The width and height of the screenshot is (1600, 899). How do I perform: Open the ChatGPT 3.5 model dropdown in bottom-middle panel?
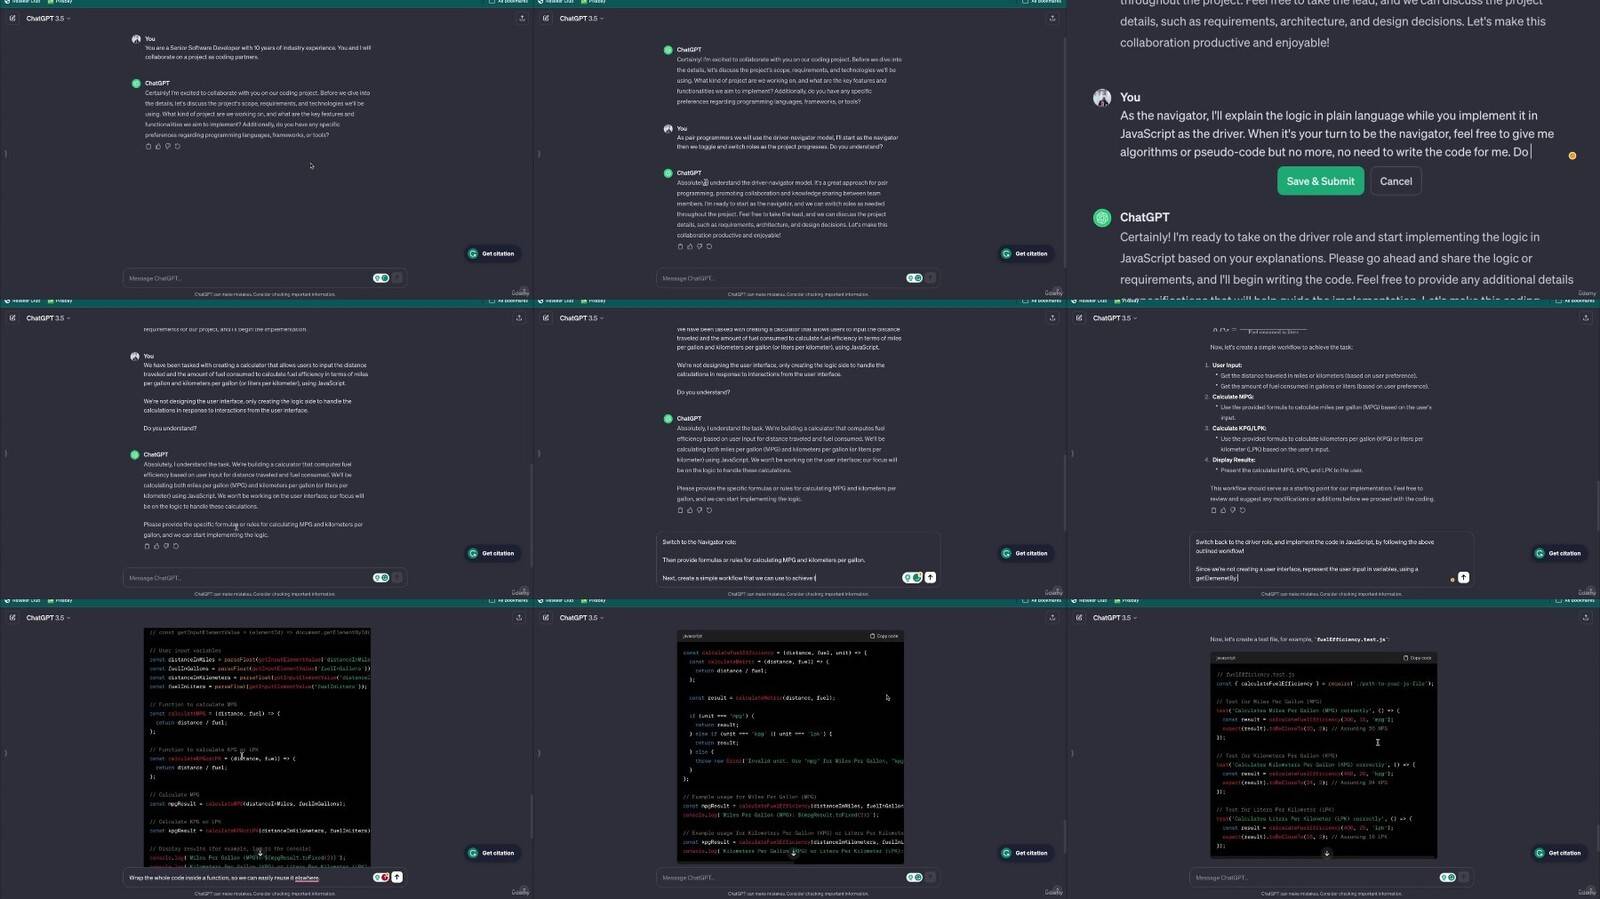581,618
